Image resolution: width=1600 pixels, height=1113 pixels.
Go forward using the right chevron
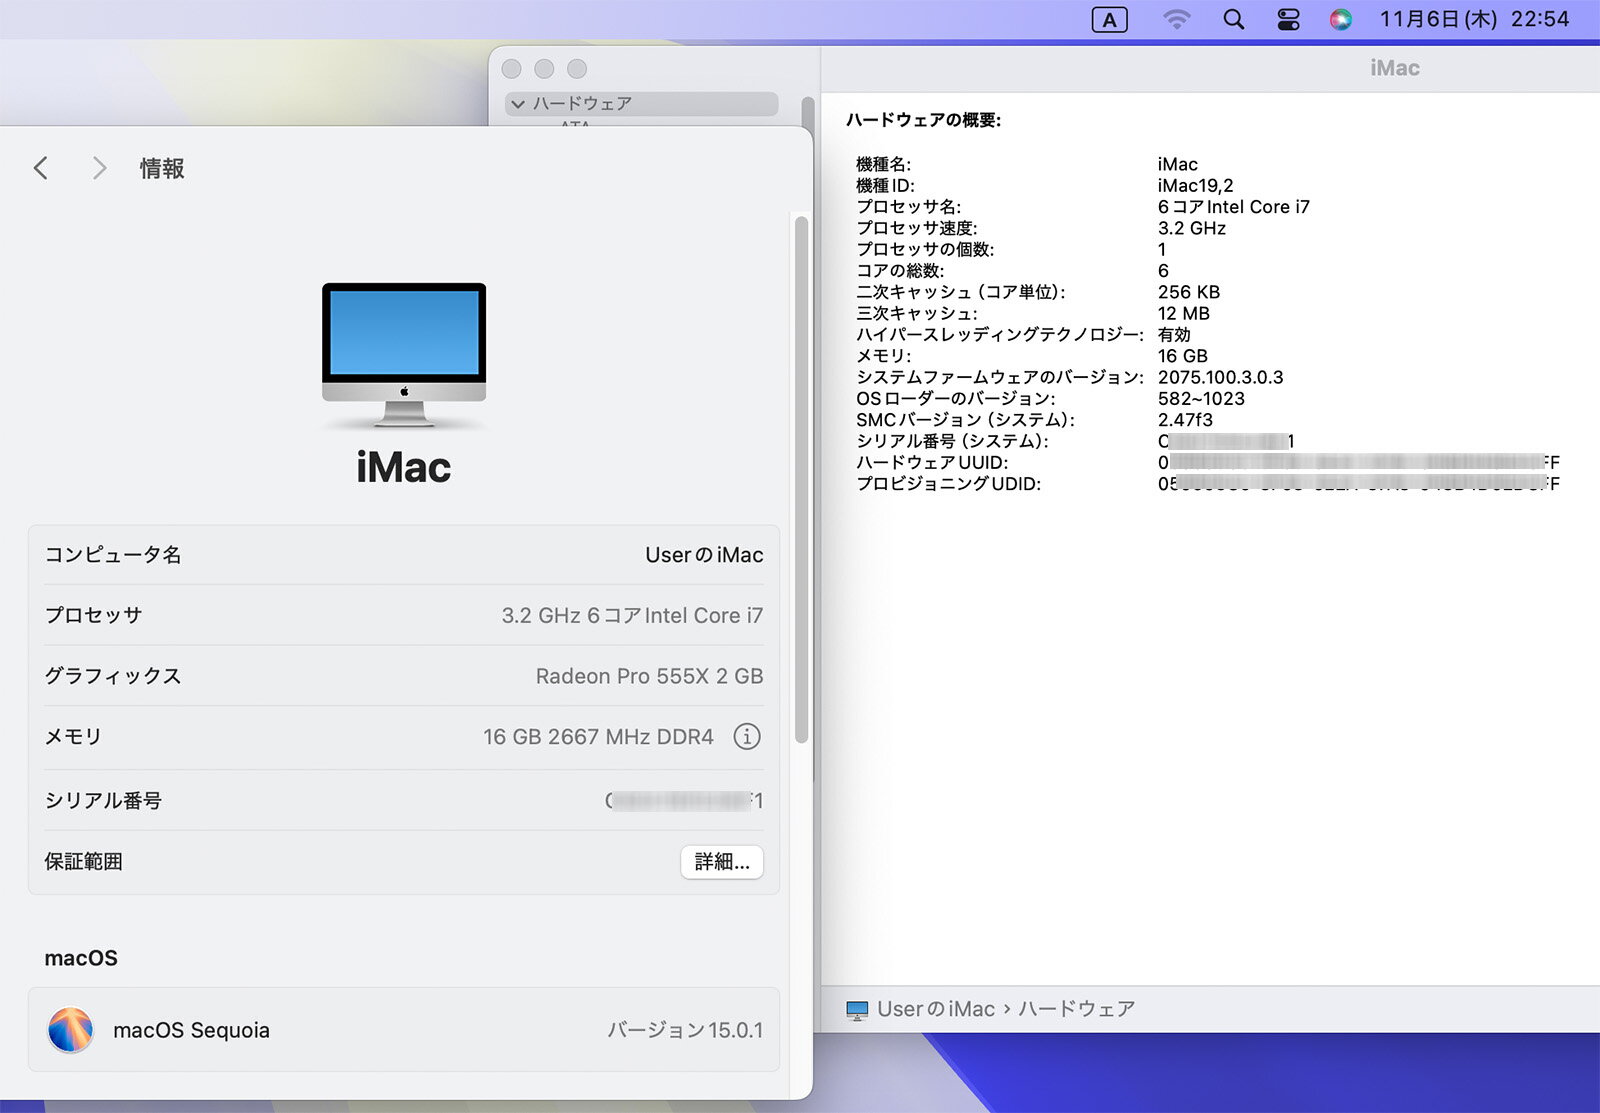point(98,168)
